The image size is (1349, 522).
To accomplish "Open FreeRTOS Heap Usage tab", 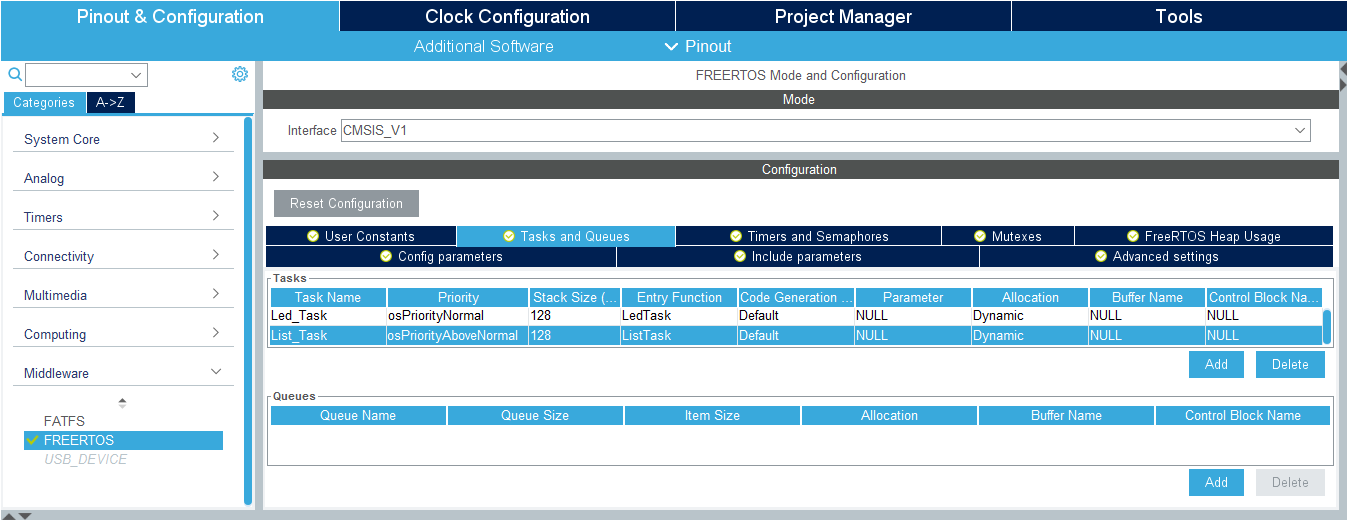I will (1204, 236).
